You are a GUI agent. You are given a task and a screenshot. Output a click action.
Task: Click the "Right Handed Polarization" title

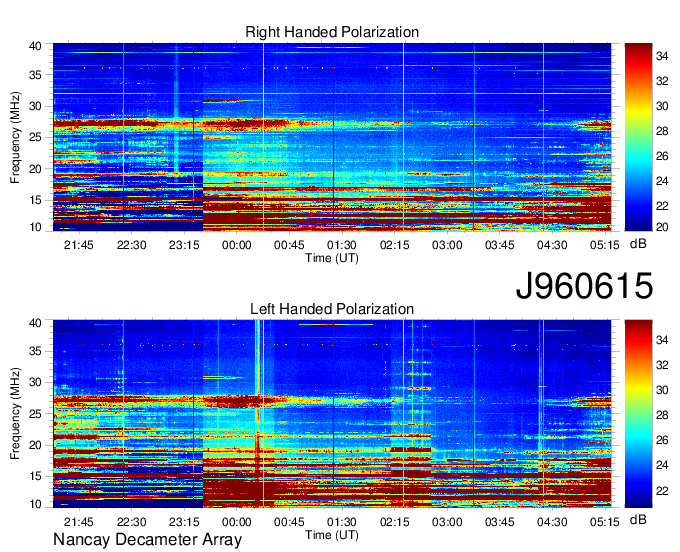click(x=332, y=32)
